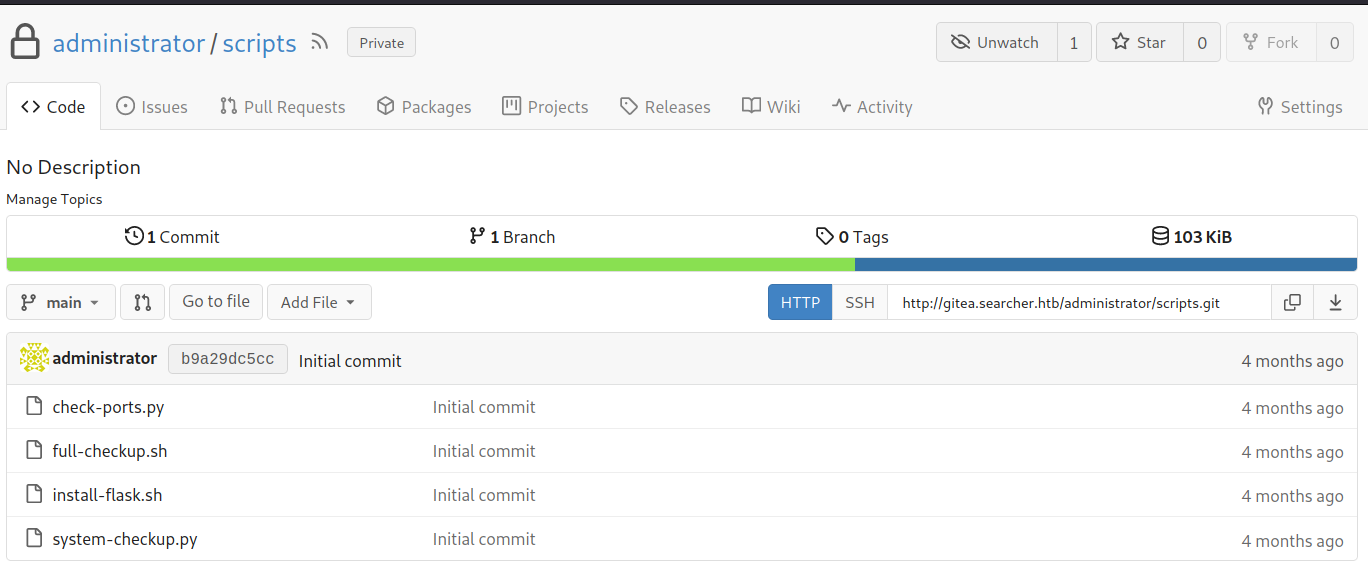This screenshot has height=564, width=1368.
Task: Click the branch icon next to 1 Branch
Action: point(477,236)
